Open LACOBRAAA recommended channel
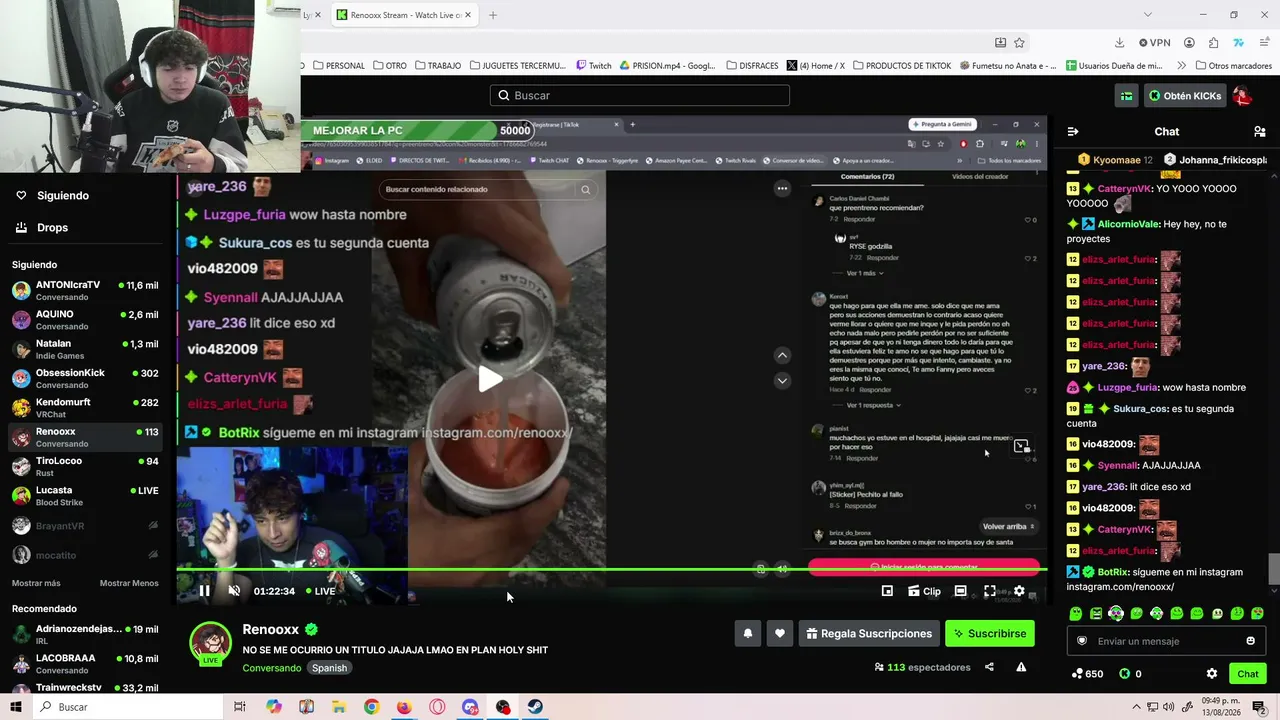Screen dimensions: 1280x720 point(85,664)
